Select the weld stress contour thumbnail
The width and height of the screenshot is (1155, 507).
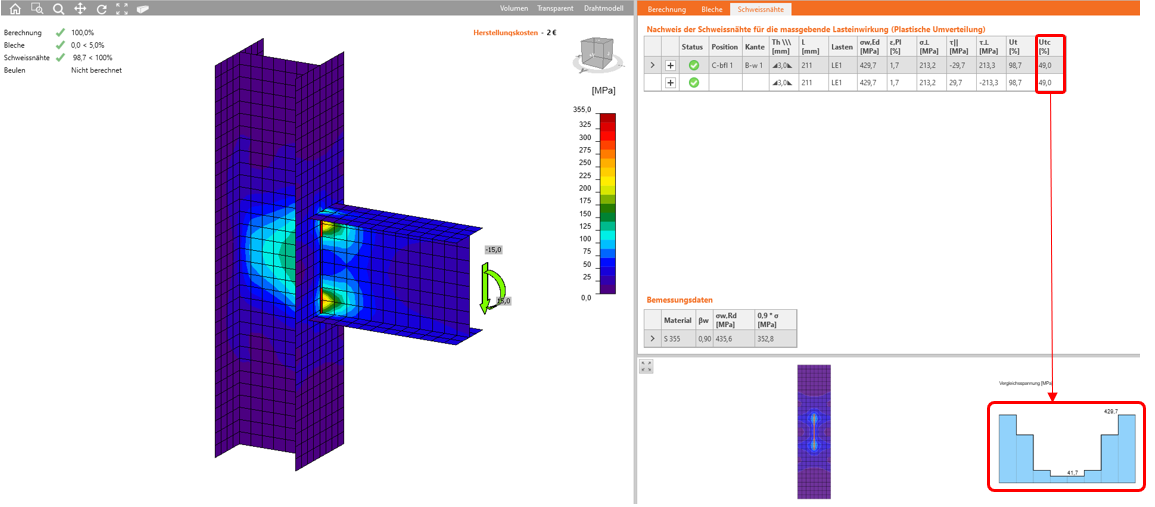[816, 431]
